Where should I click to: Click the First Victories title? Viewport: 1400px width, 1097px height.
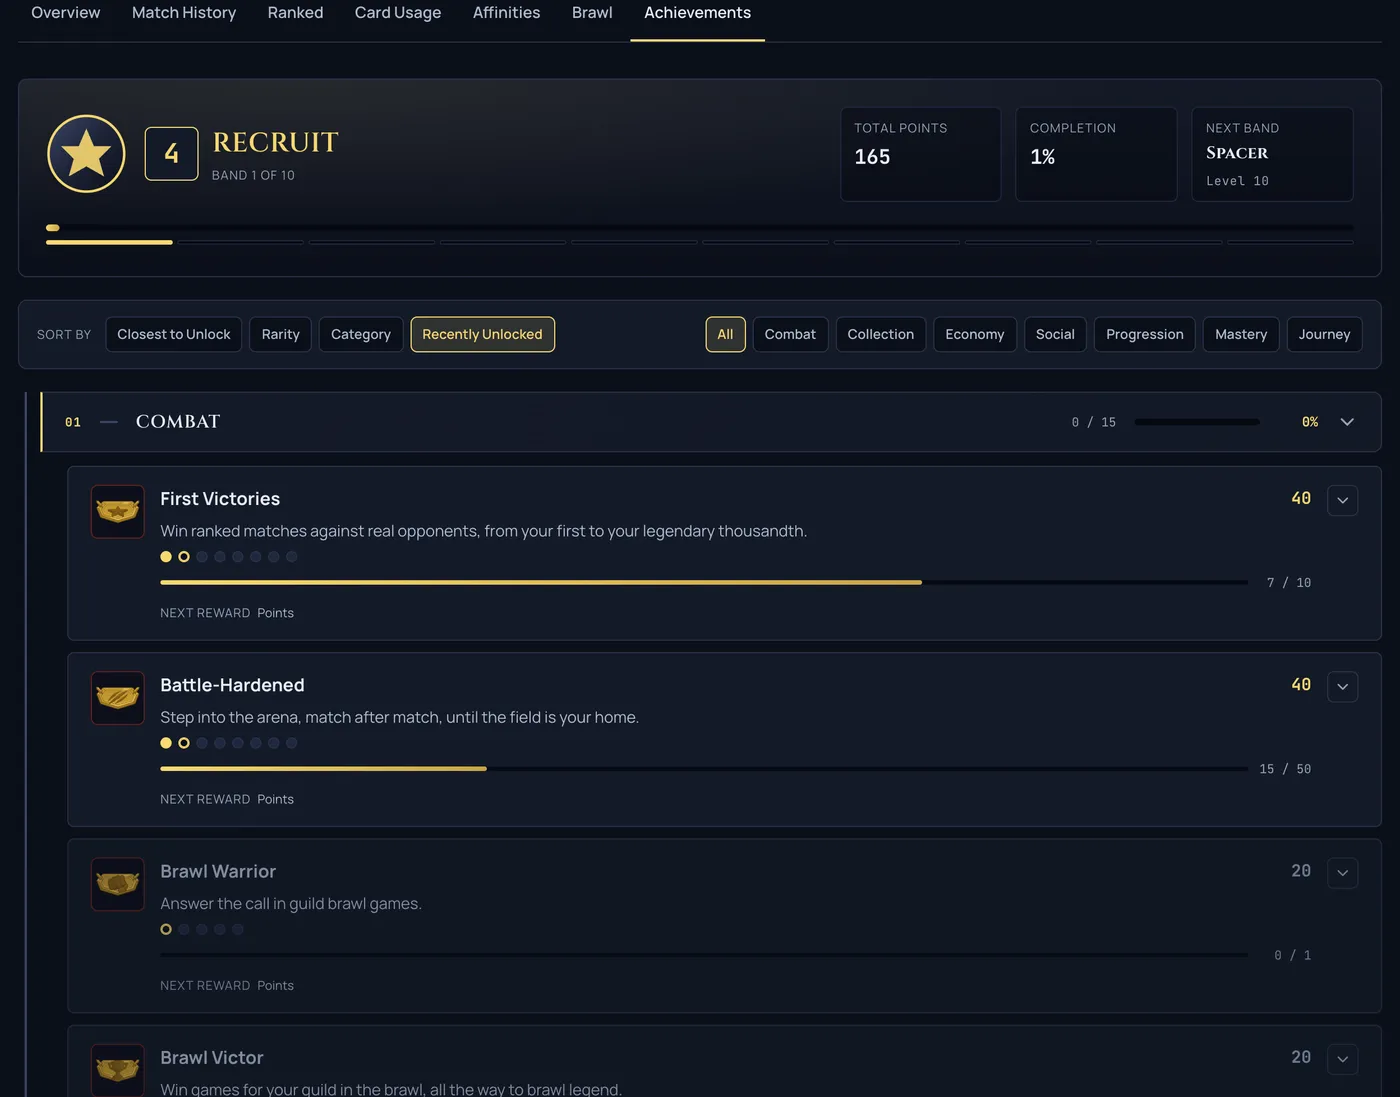tap(220, 499)
